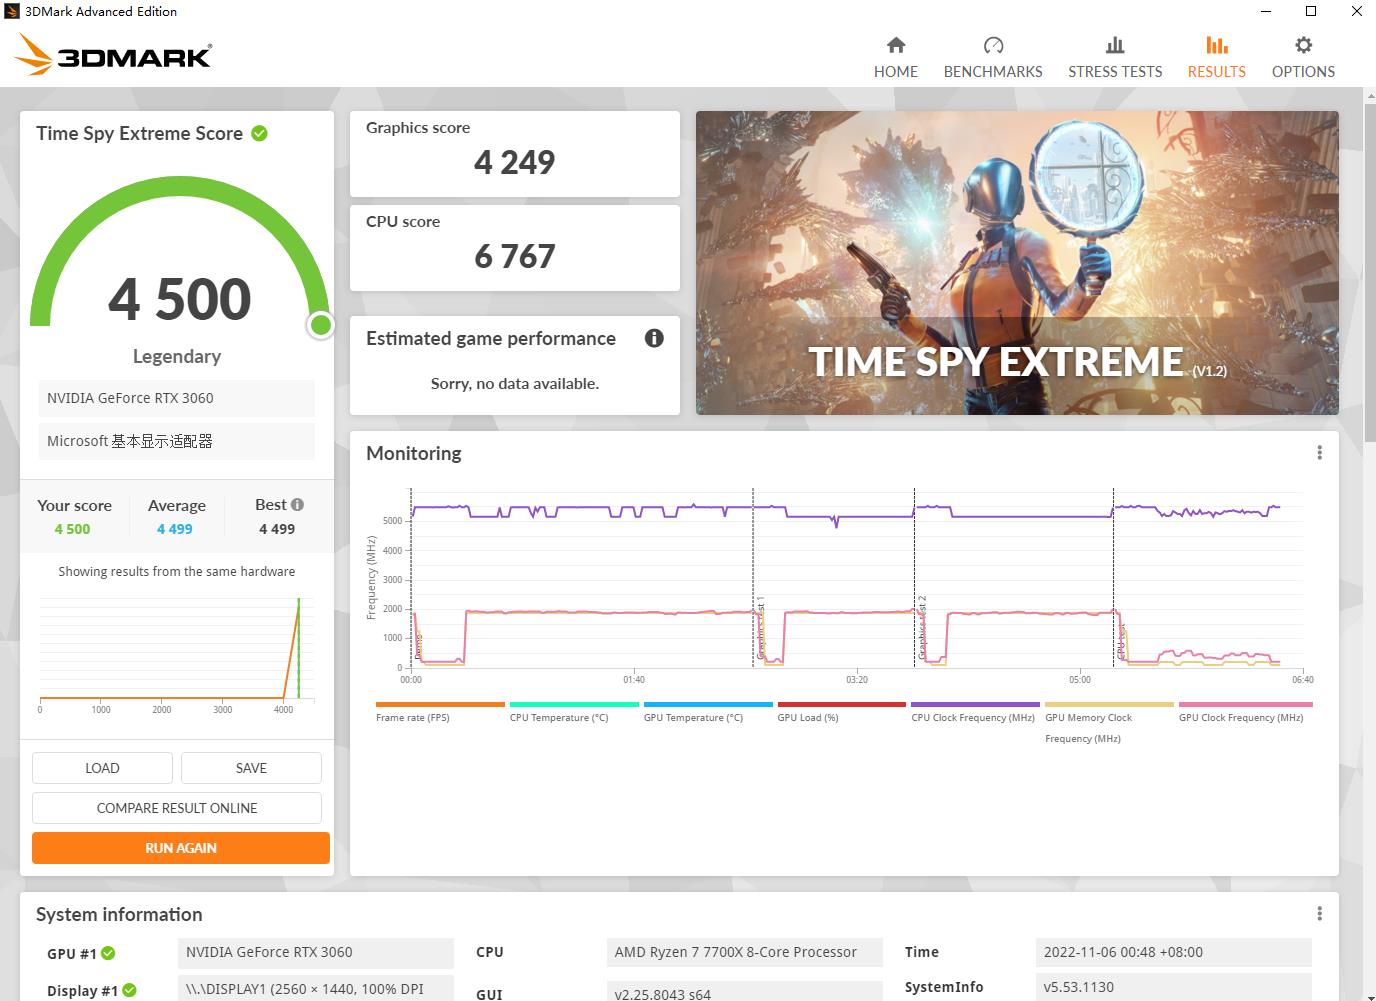Image resolution: width=1376 pixels, height=1001 pixels.
Task: Click the Microsoft 基本显示适配器 label
Action: tap(177, 441)
